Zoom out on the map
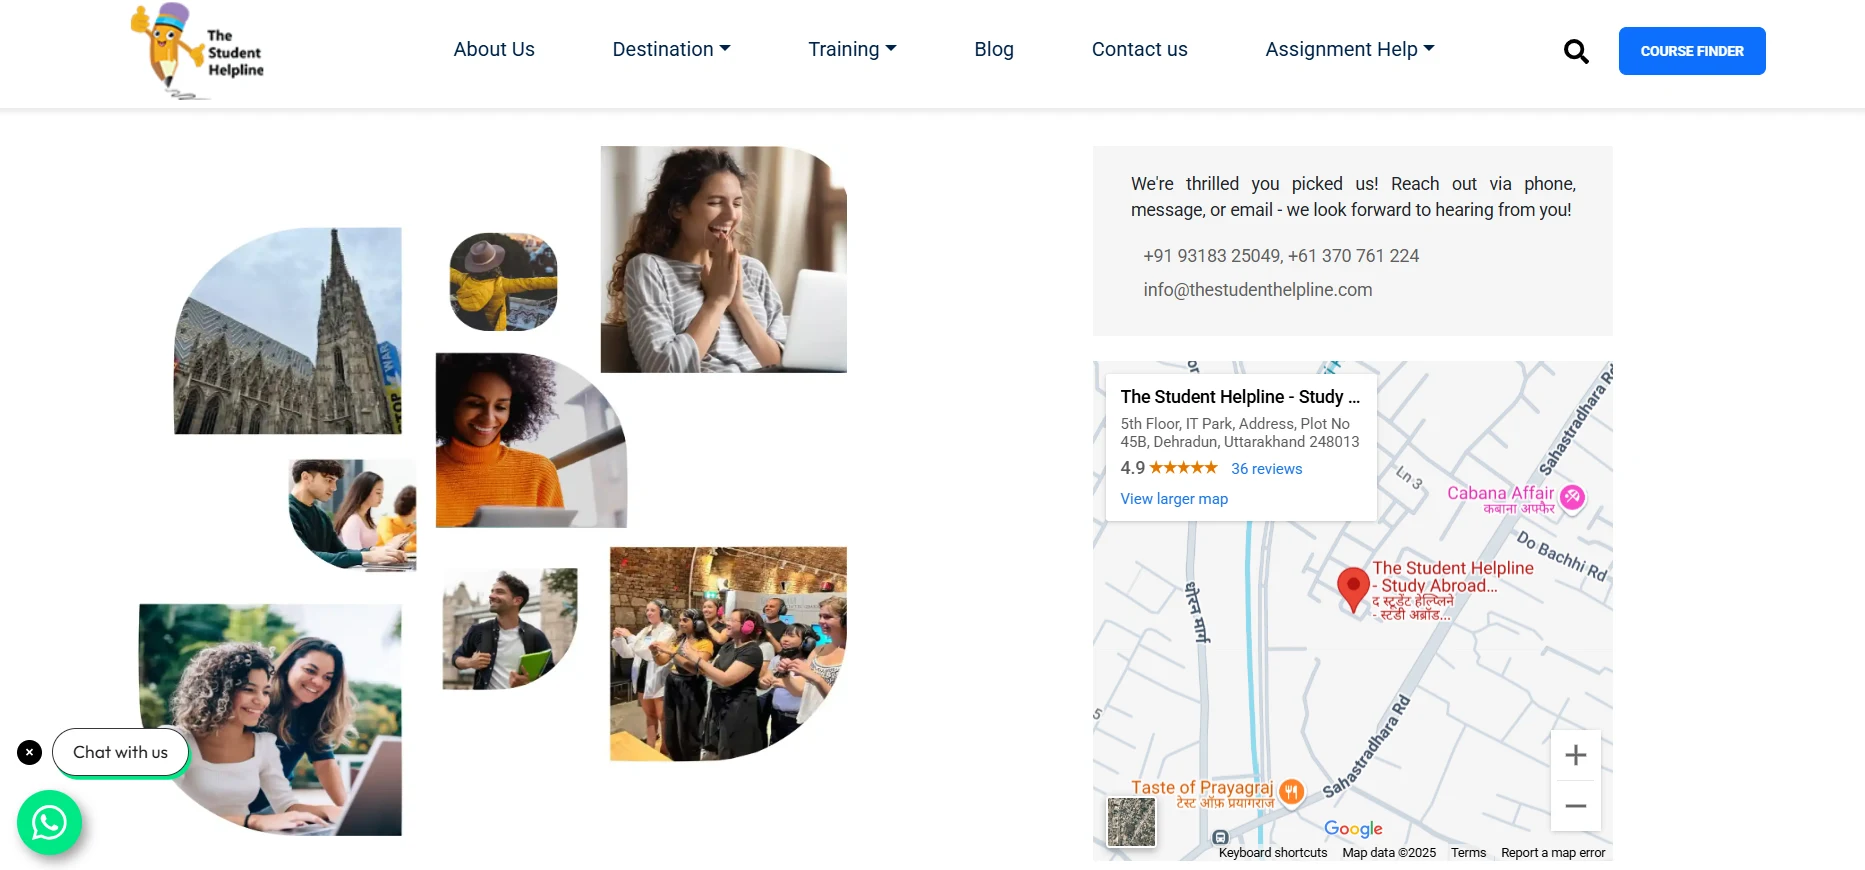1865x870 pixels. click(1576, 806)
